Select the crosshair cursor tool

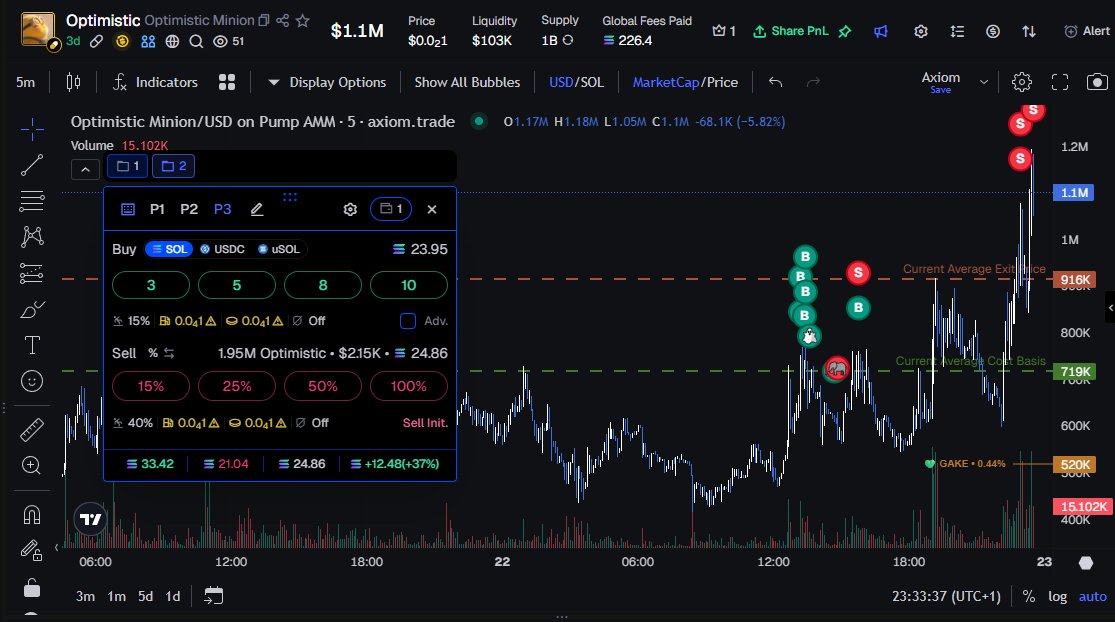32,129
